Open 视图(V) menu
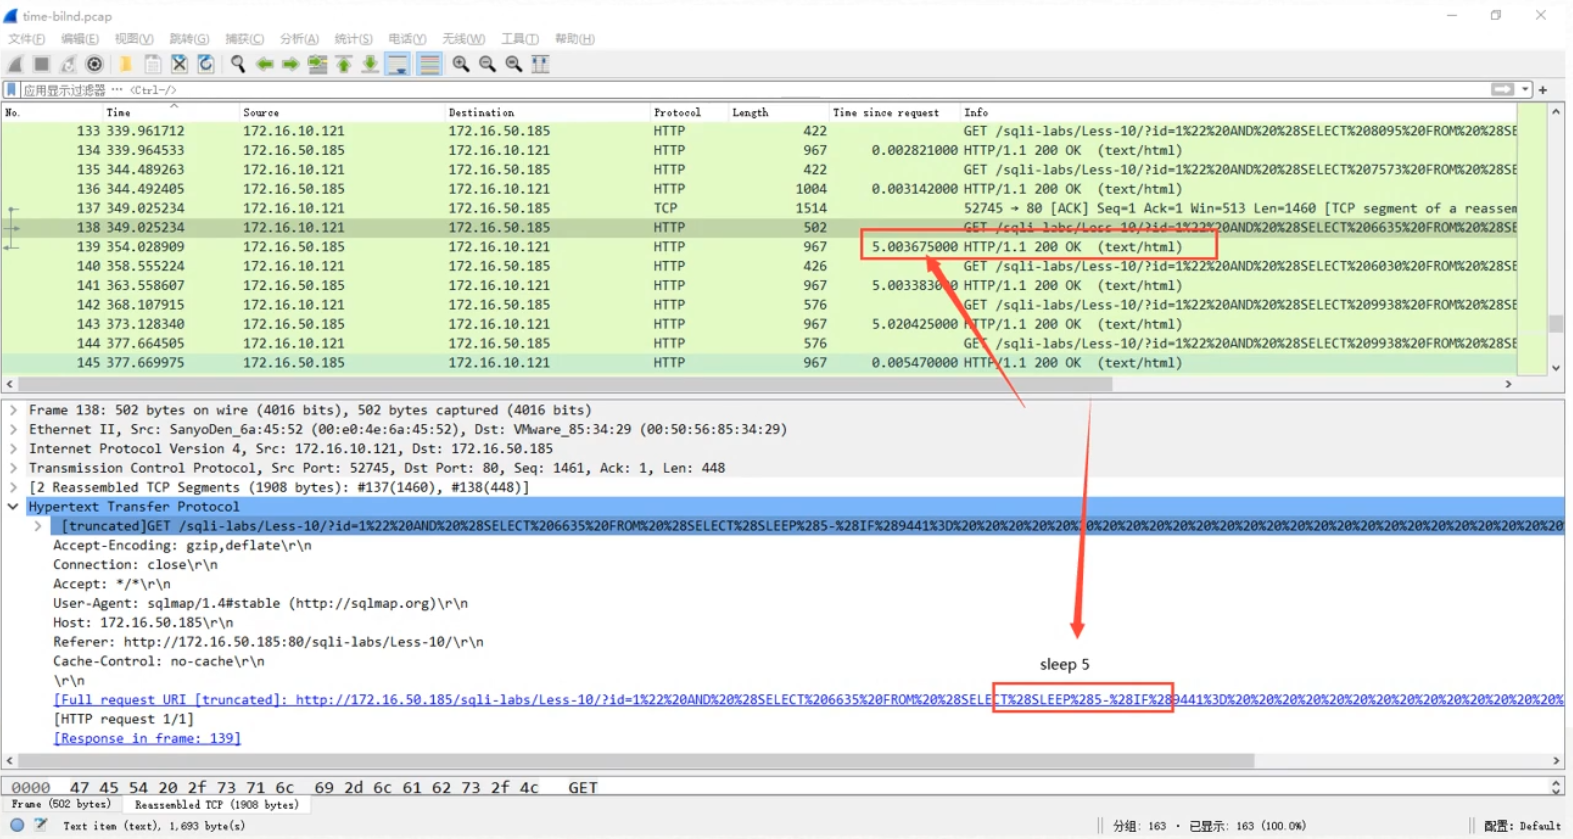1573x839 pixels. (134, 39)
